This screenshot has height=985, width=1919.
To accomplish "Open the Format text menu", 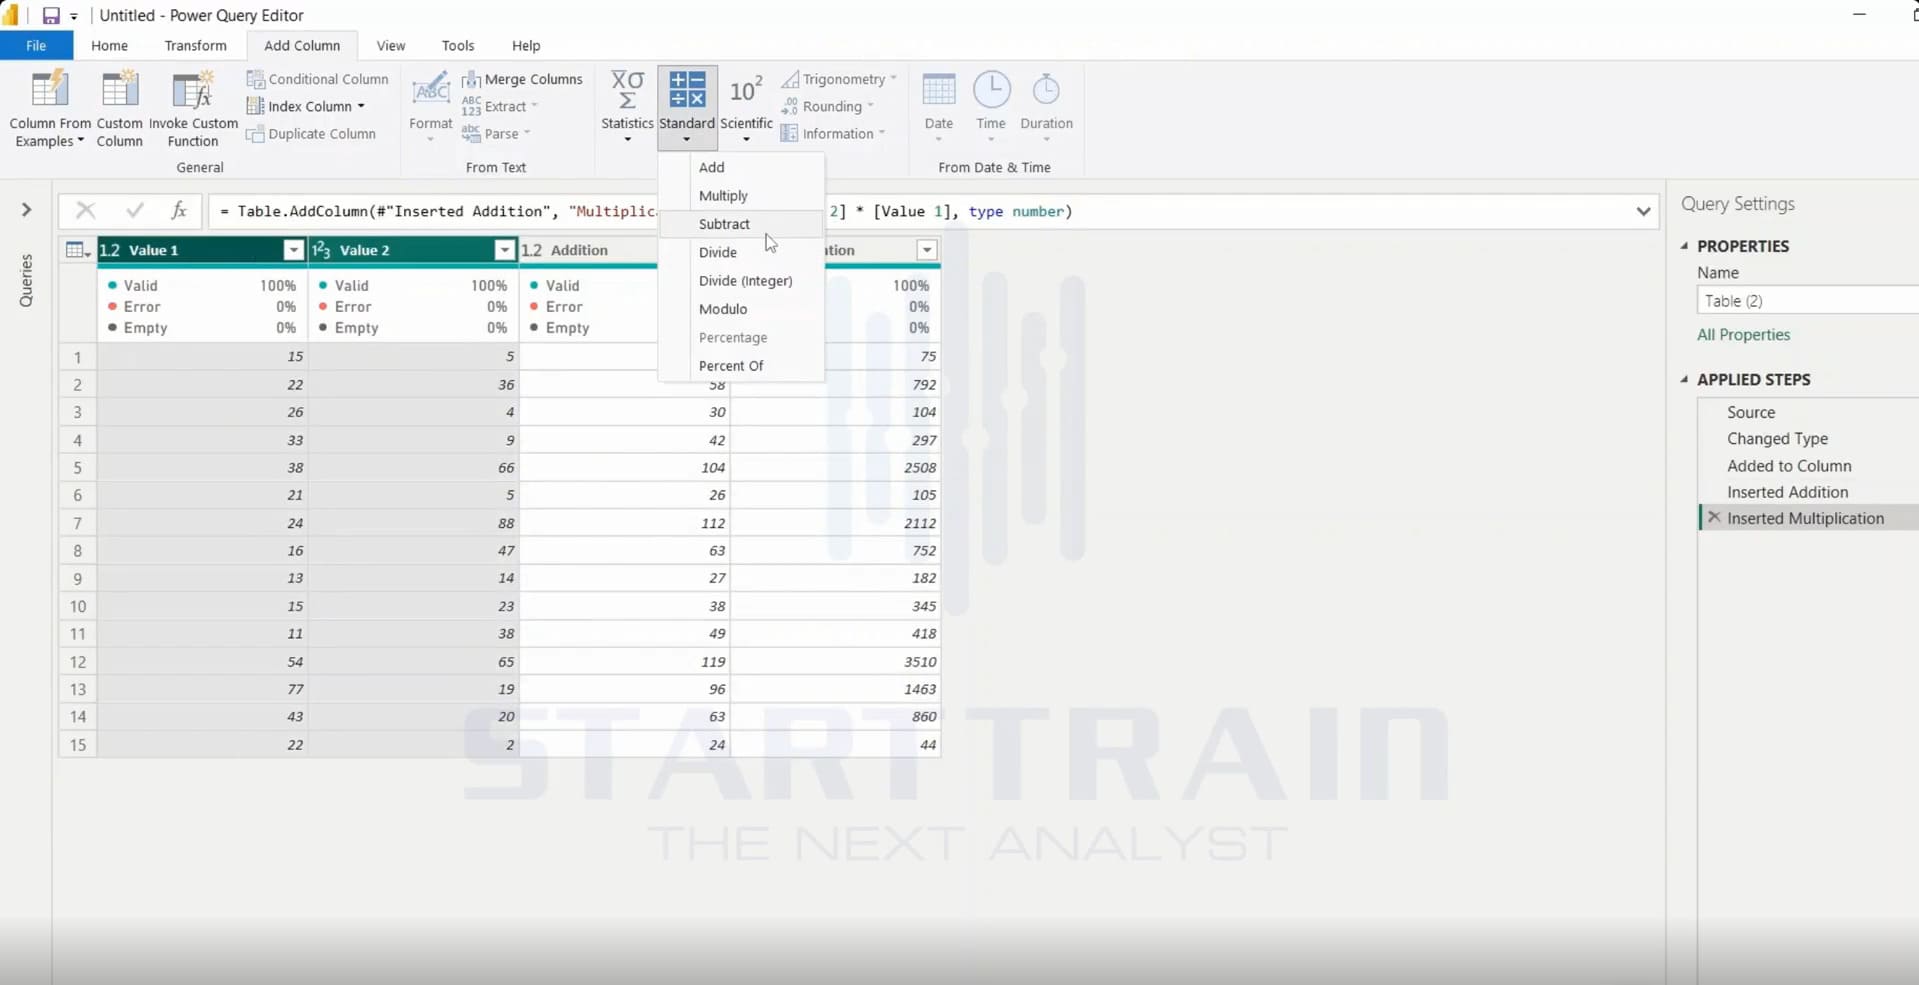I will coord(431,107).
